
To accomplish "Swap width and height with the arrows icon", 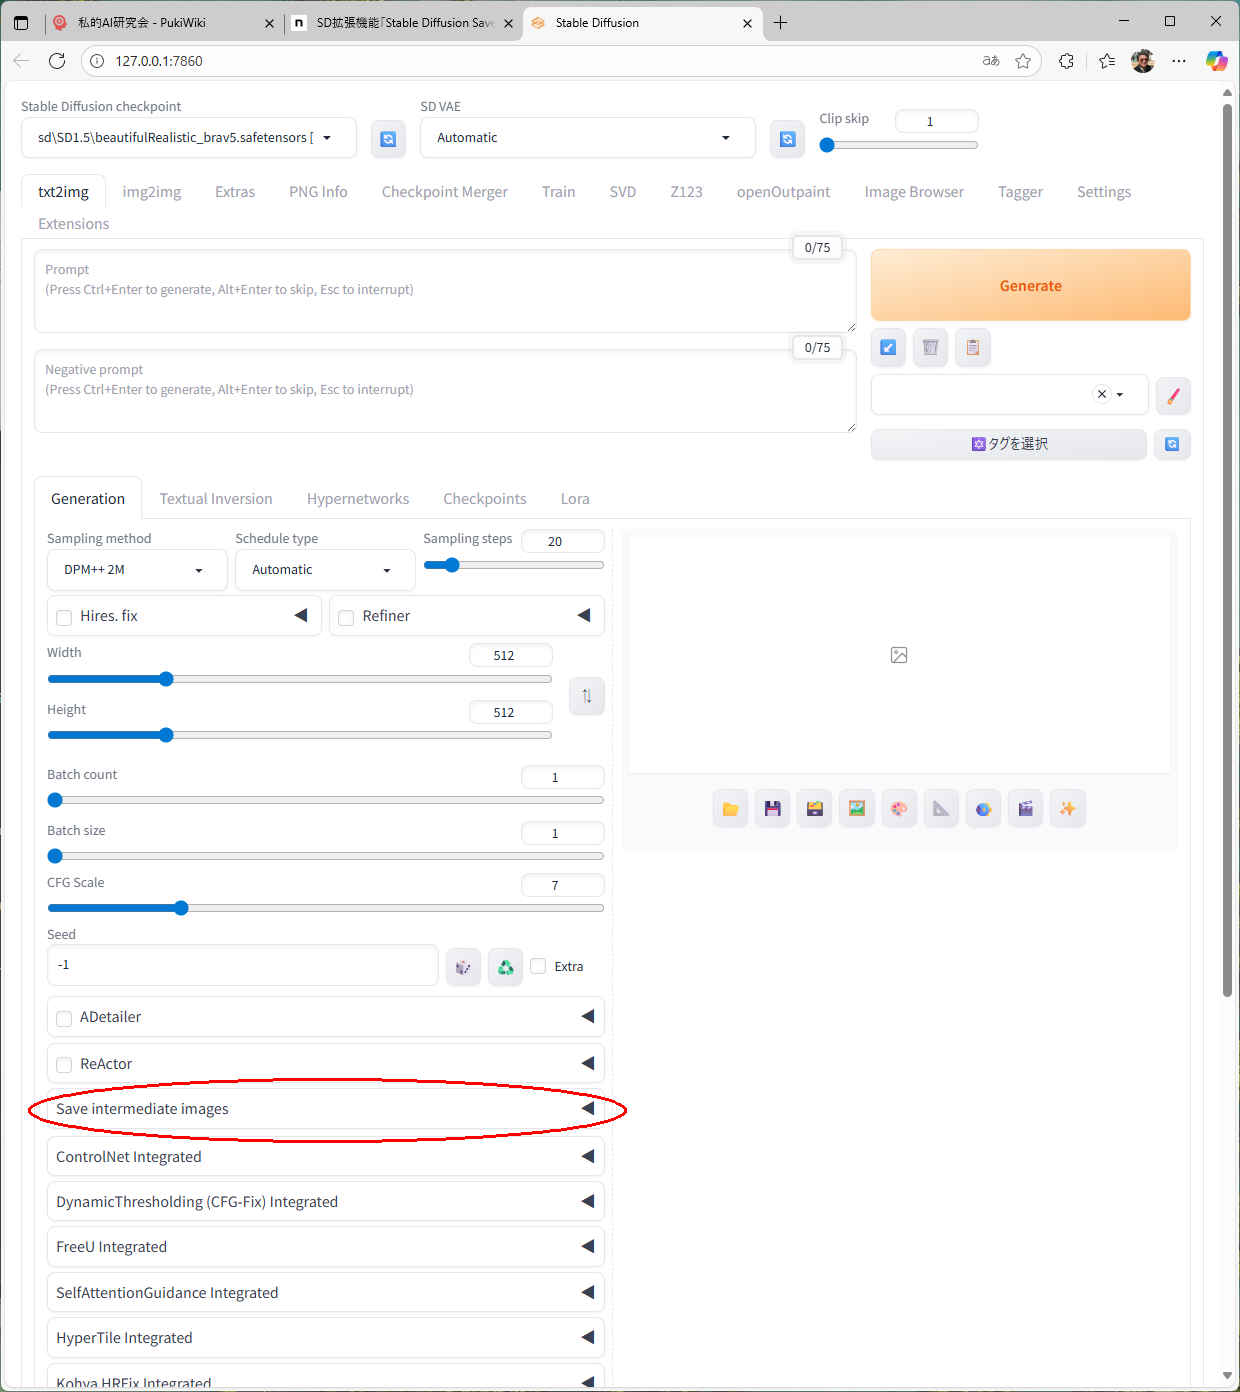I will (587, 696).
